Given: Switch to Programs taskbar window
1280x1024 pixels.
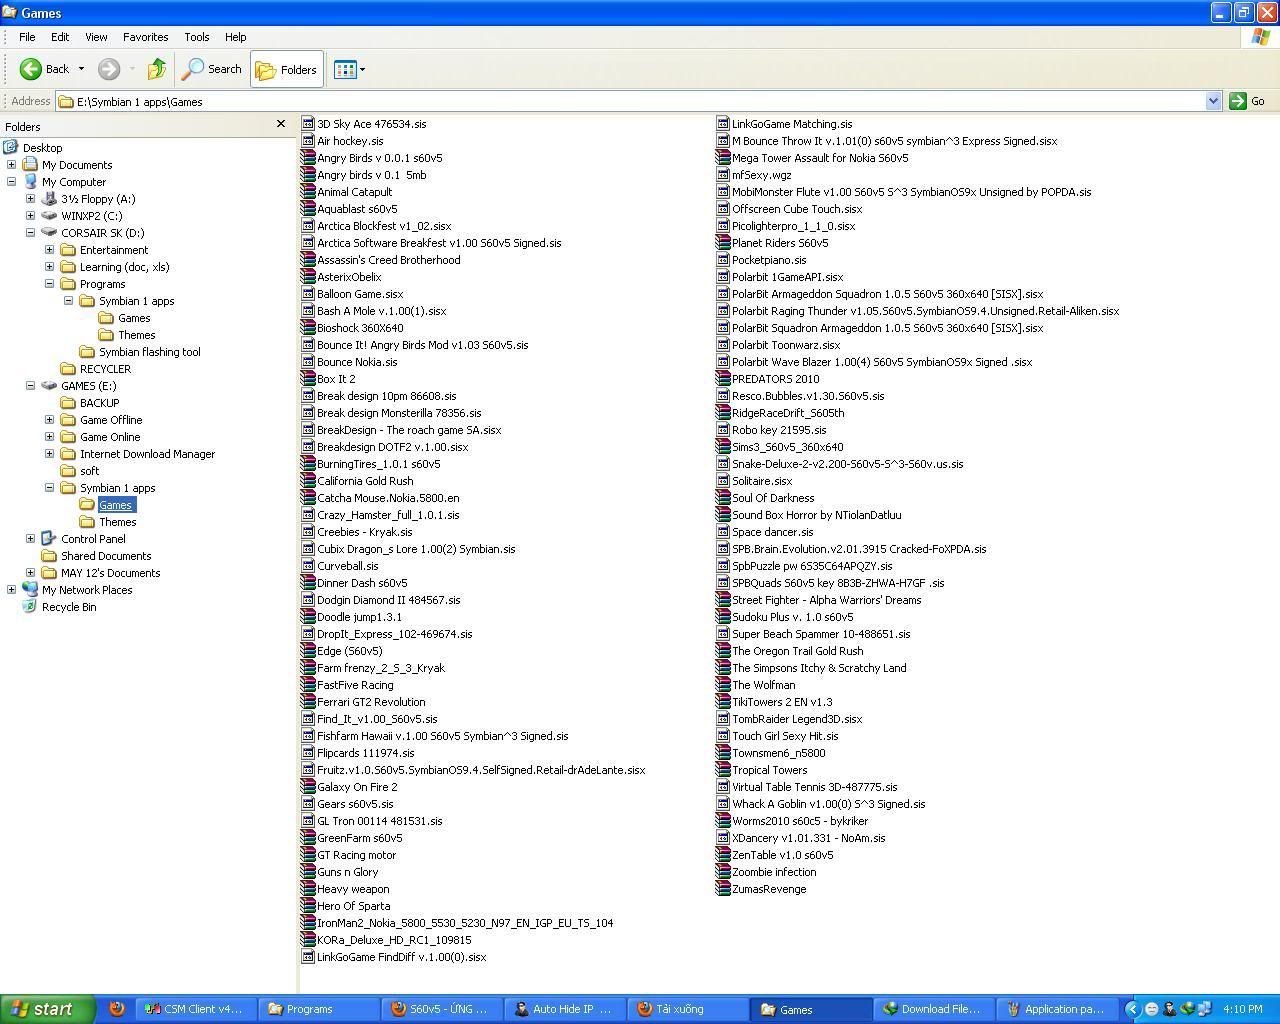Looking at the screenshot, I should pos(319,1009).
